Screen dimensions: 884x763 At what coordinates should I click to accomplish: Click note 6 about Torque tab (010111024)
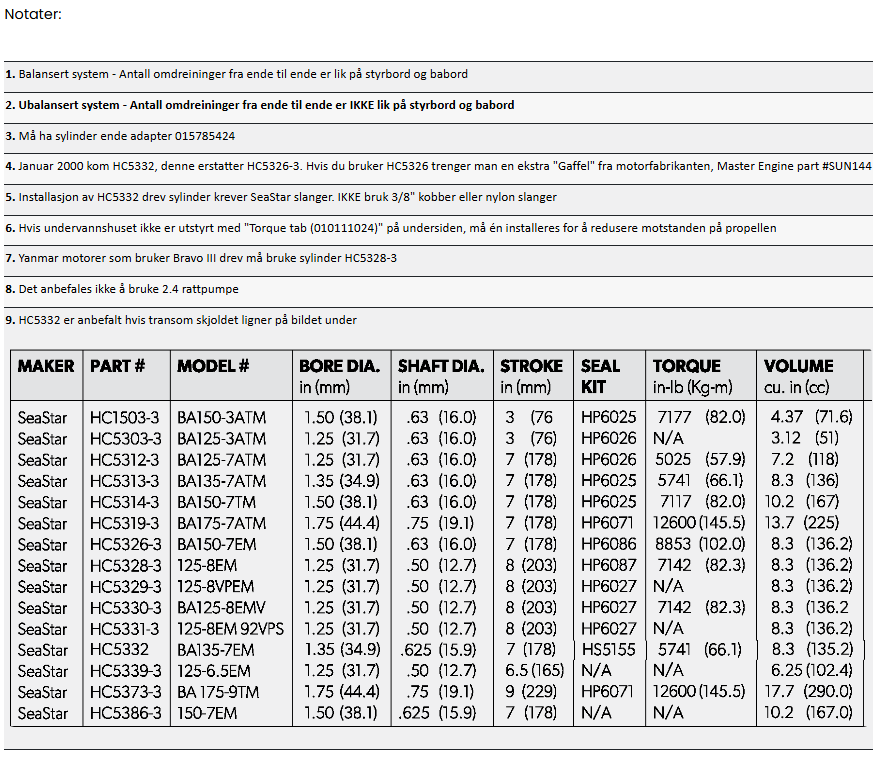391,228
